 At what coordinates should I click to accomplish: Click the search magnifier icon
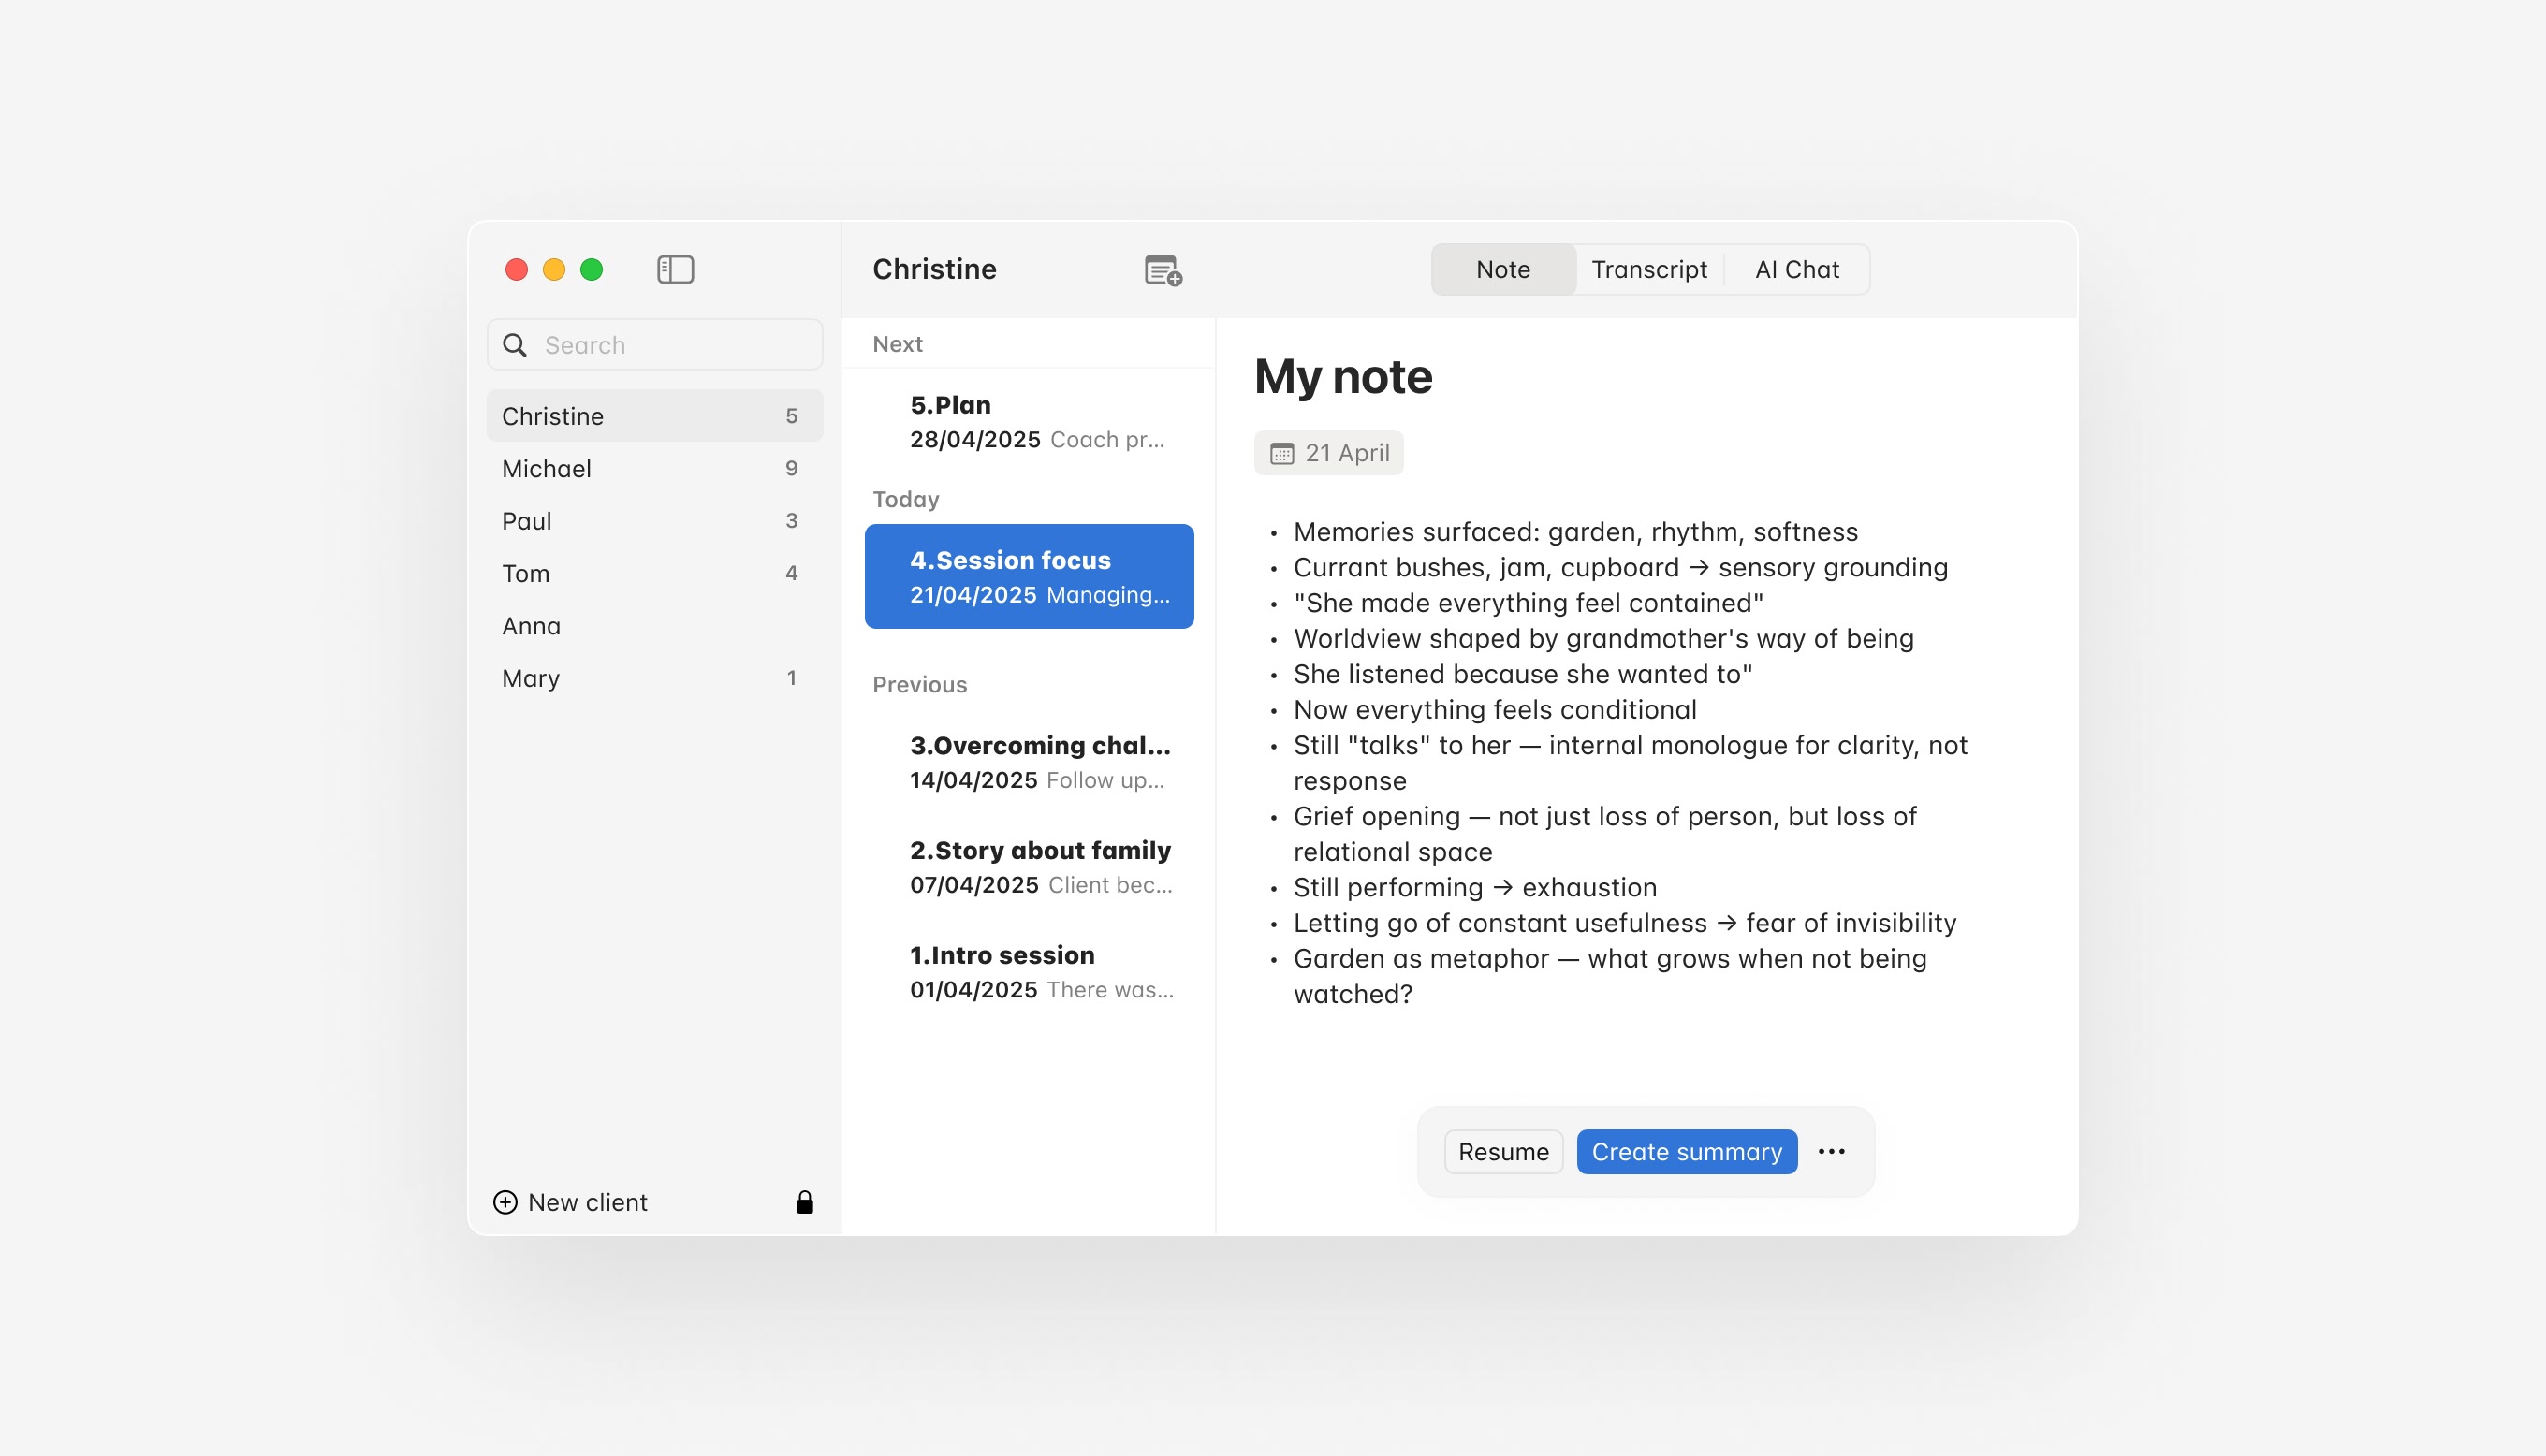pyautogui.click(x=515, y=345)
